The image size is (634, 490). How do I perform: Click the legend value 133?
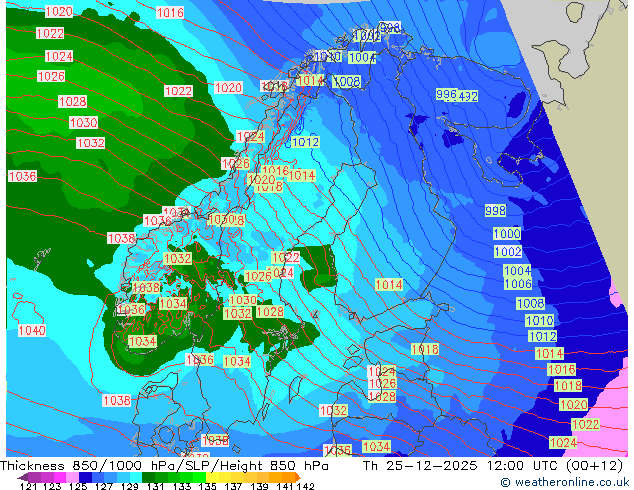tap(182, 486)
